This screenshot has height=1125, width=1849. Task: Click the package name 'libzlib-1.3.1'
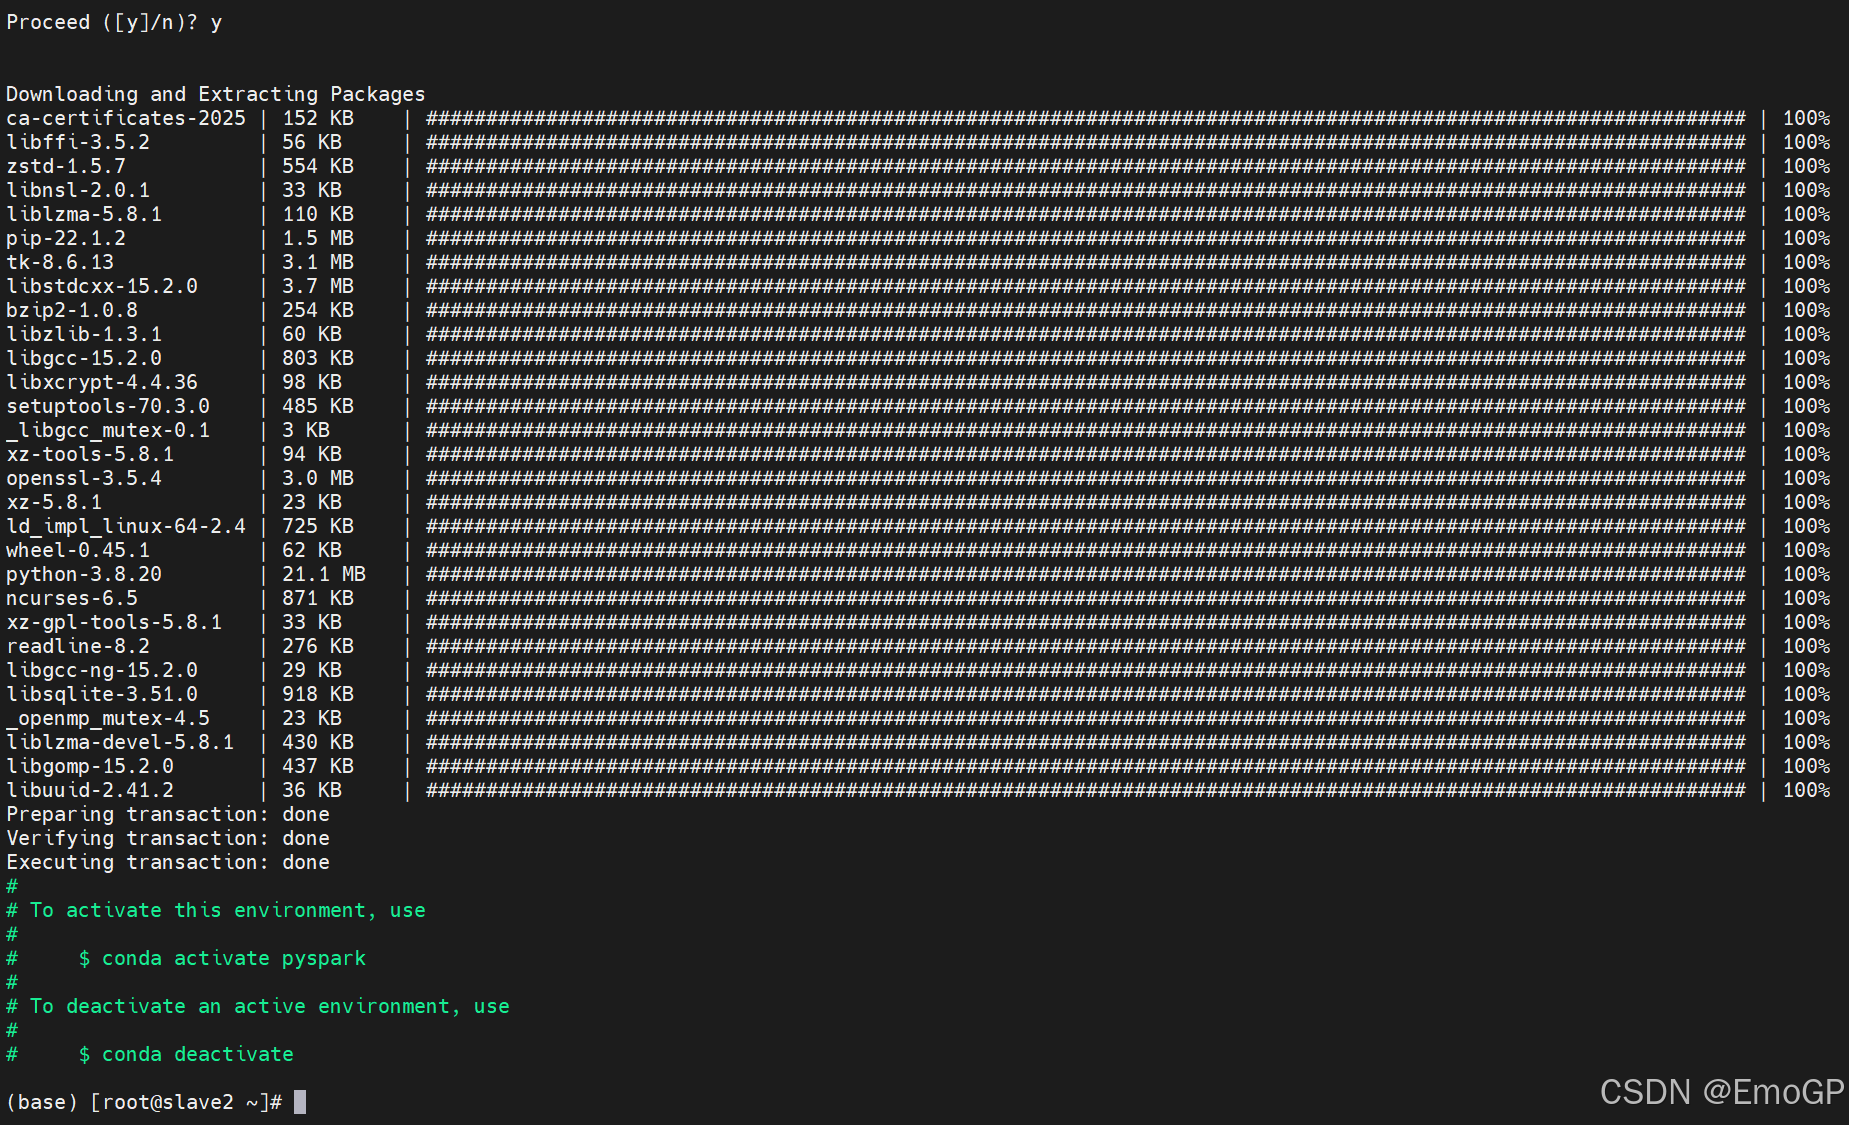(84, 334)
